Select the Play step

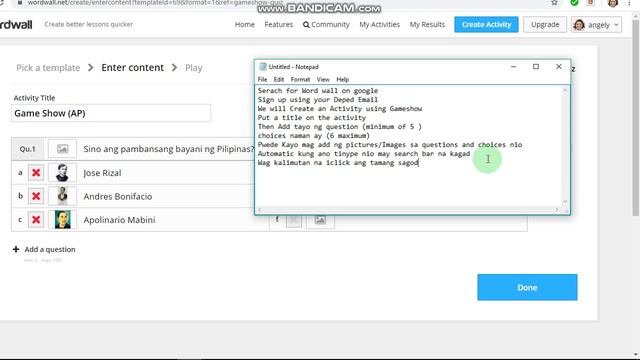click(x=193, y=68)
